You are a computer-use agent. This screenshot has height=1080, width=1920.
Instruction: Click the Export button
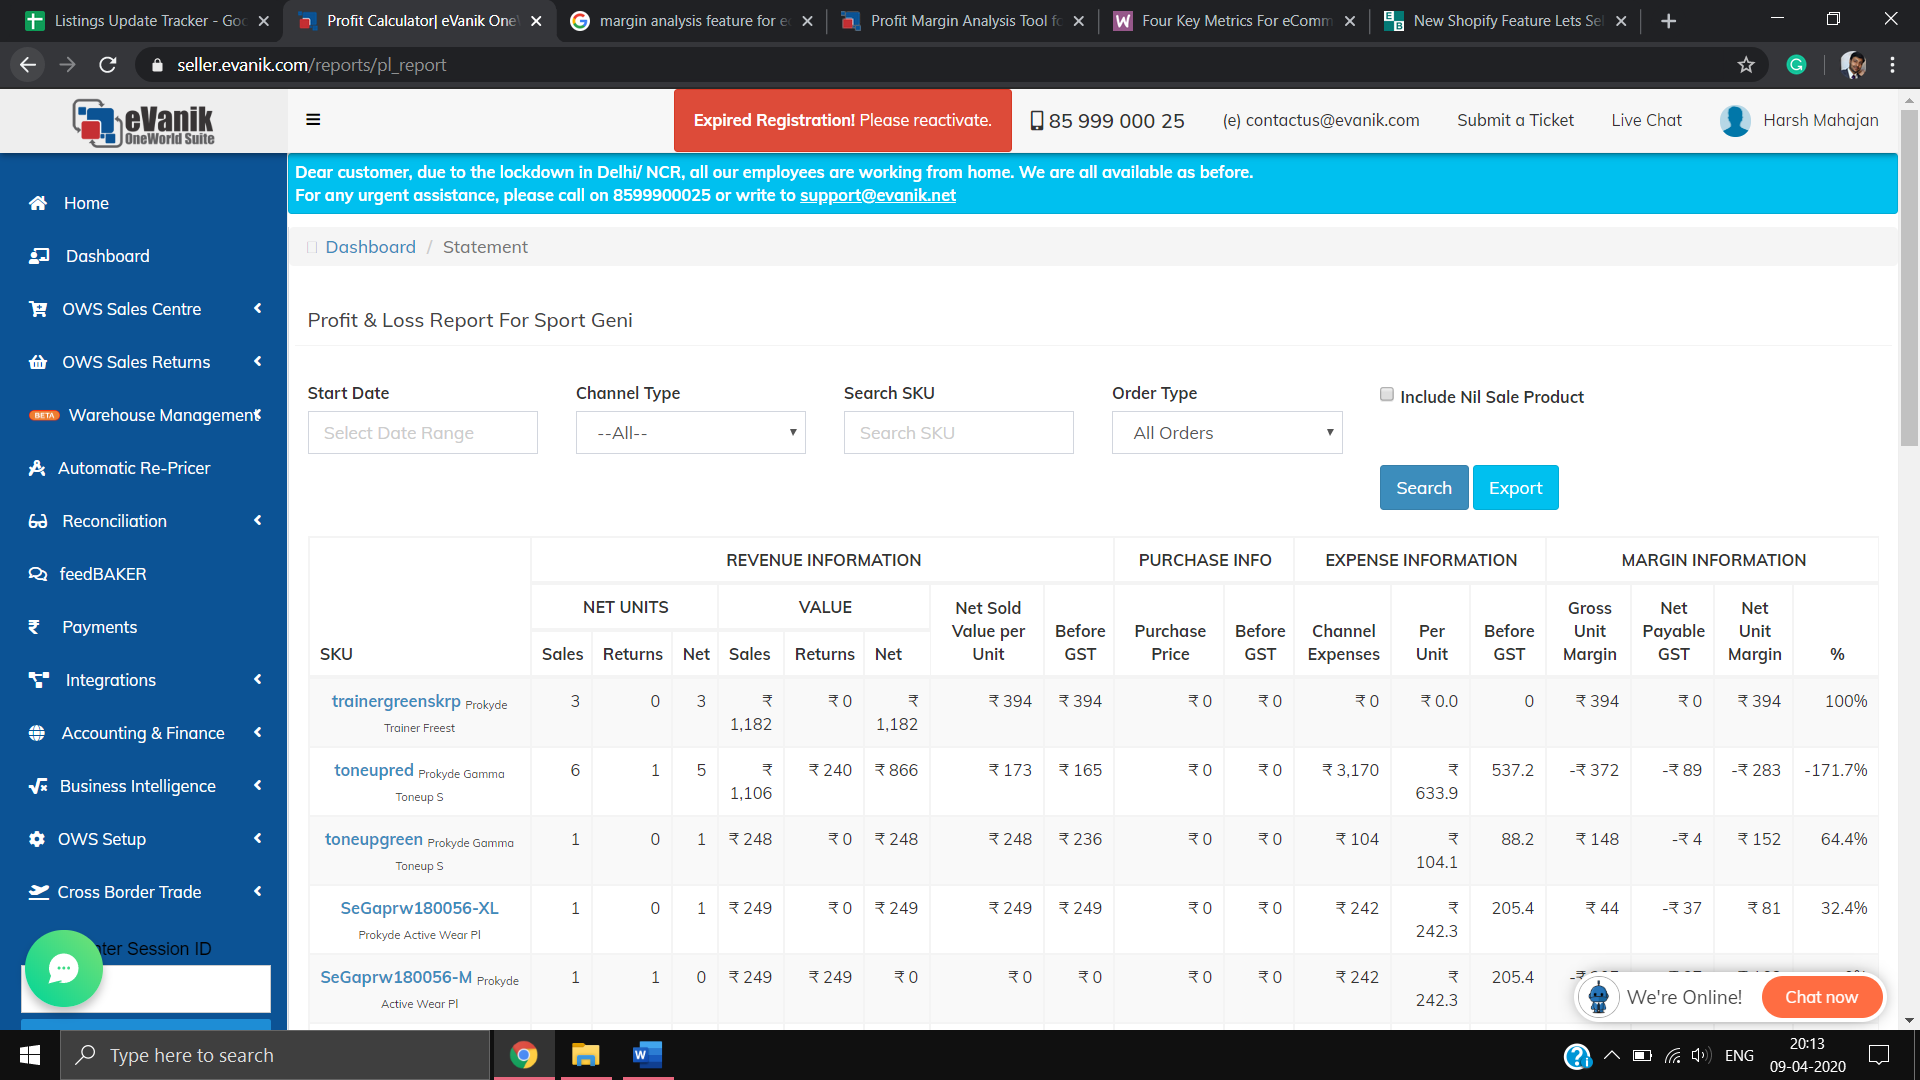tap(1515, 488)
